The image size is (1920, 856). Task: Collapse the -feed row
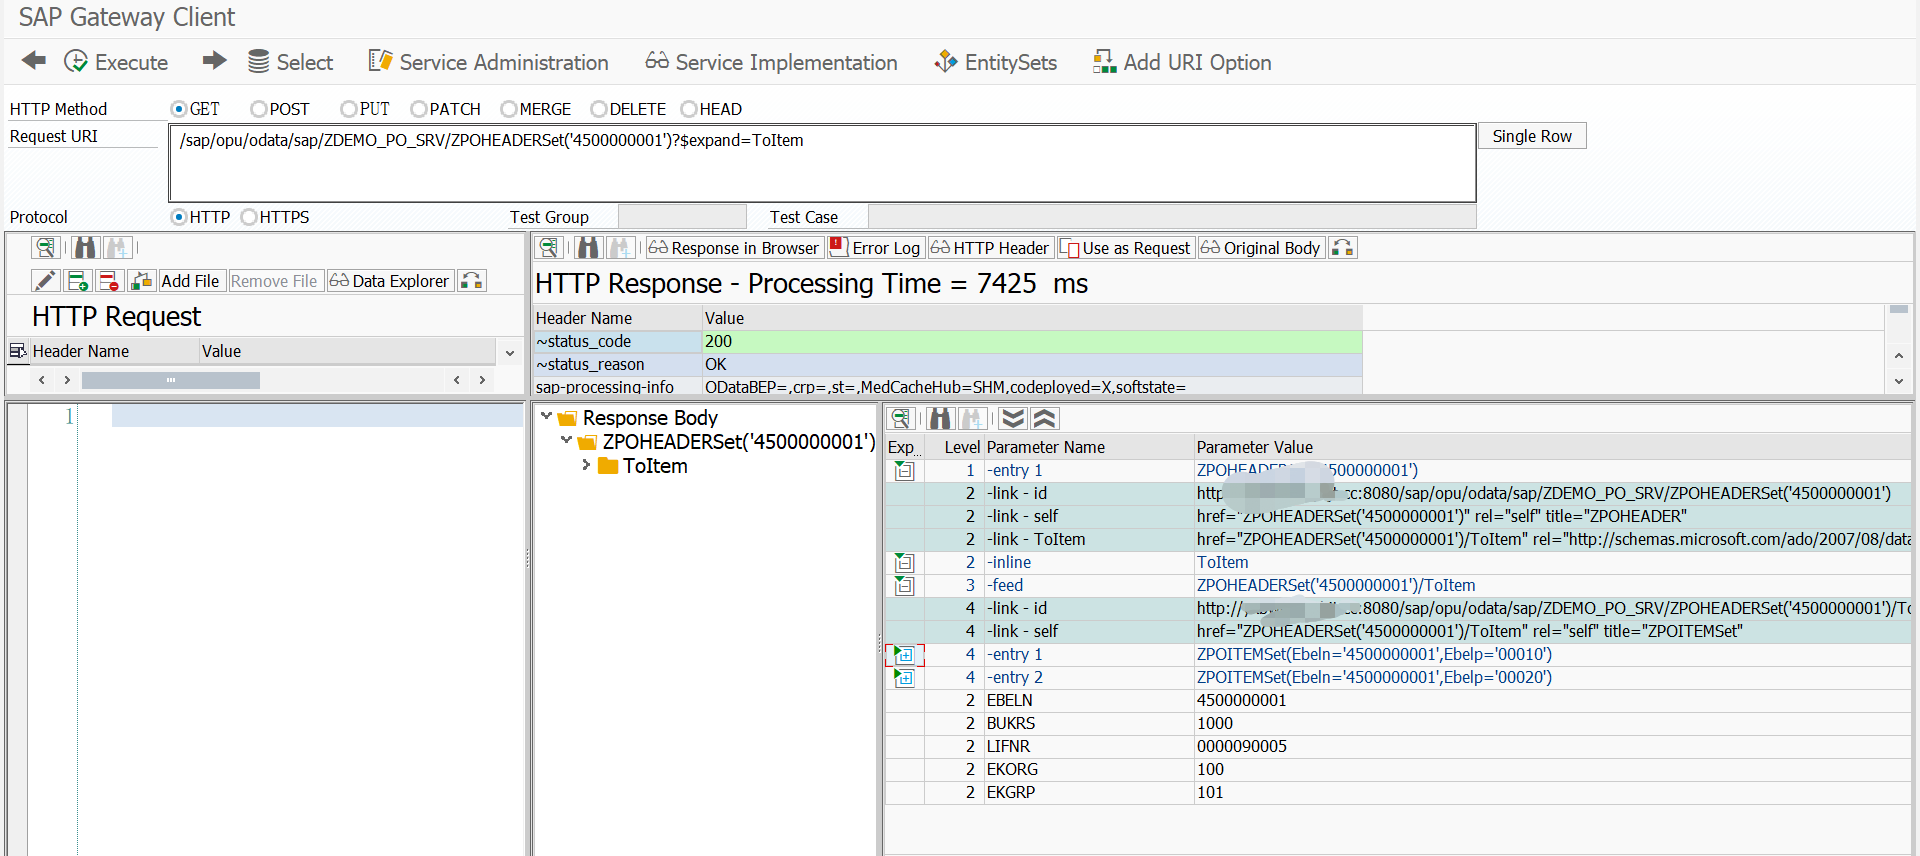point(904,585)
